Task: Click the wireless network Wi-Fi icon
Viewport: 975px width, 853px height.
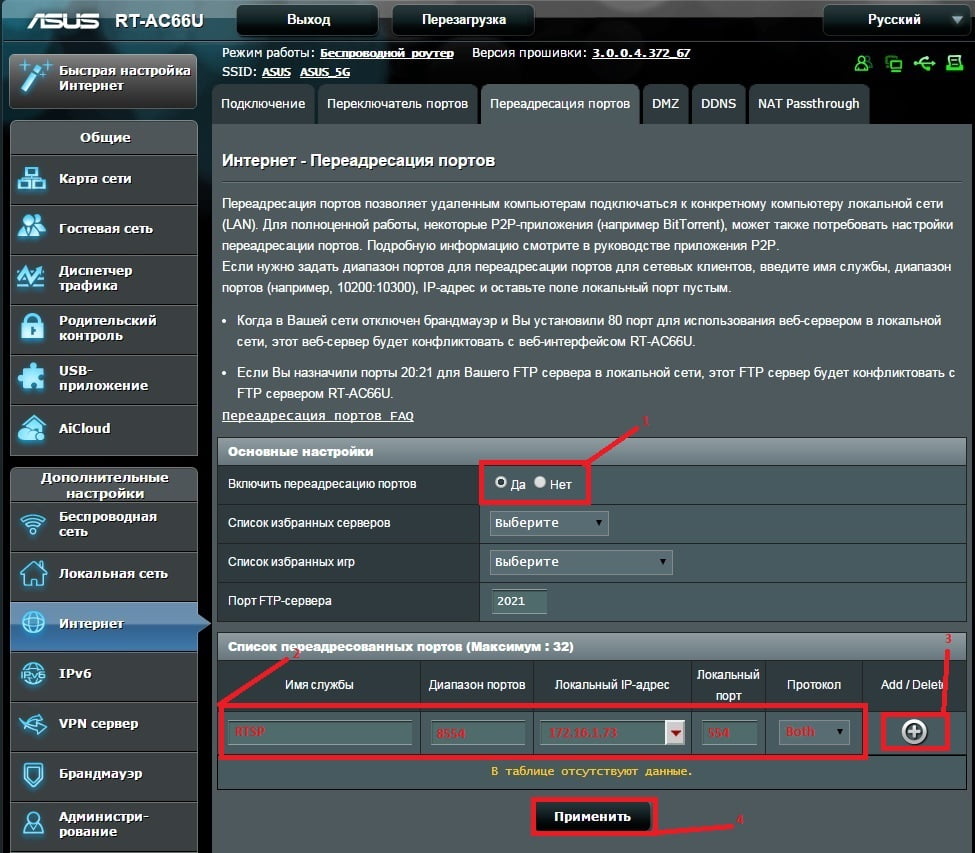Action: (33, 524)
